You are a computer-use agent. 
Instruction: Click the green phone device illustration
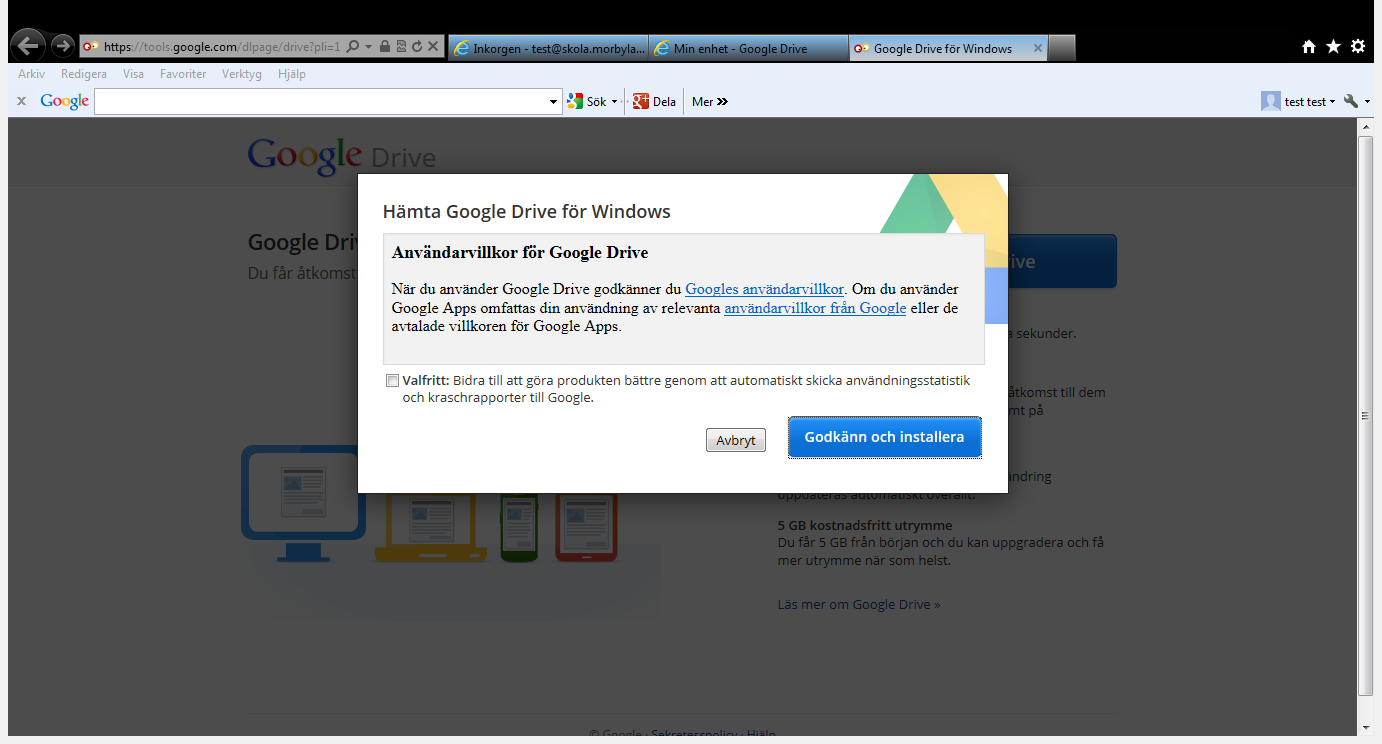[x=520, y=527]
